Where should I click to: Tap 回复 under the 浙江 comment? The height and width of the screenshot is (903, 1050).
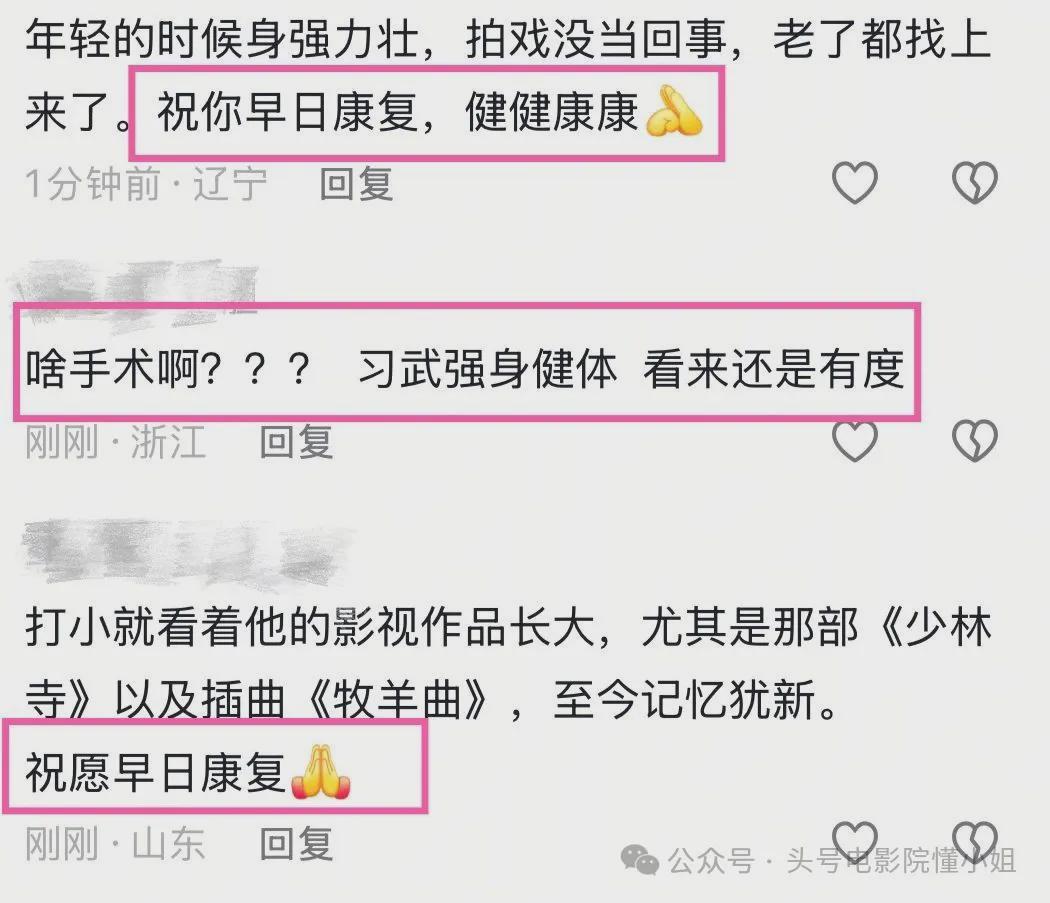coord(296,442)
